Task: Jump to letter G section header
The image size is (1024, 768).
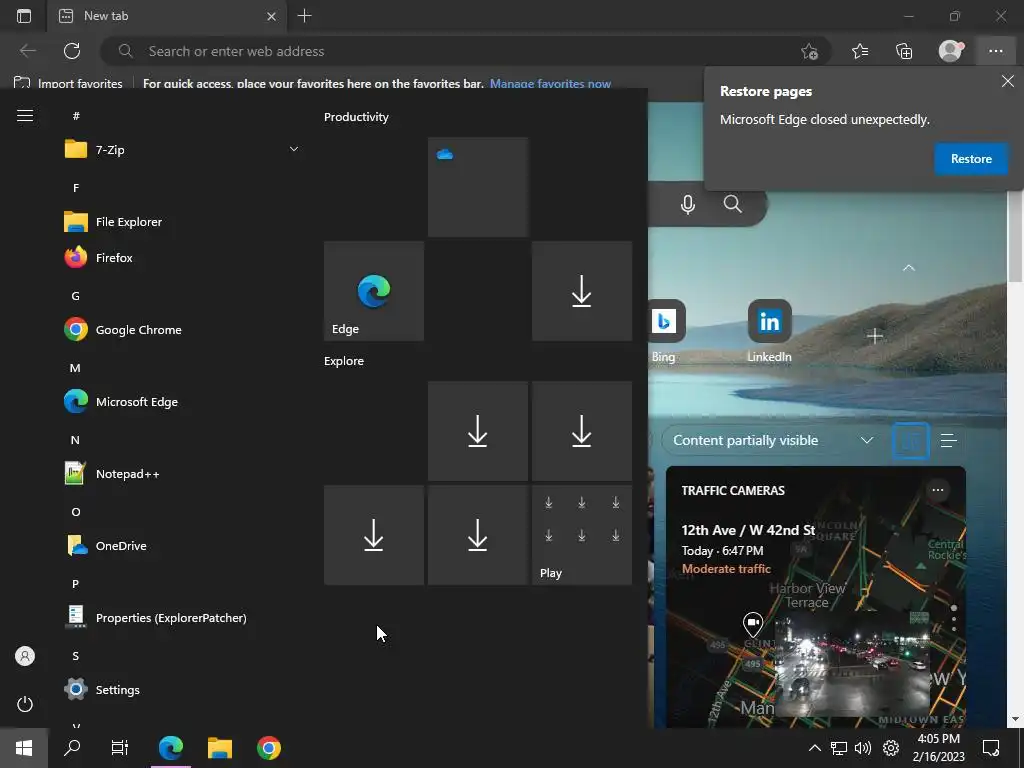Action: click(76, 296)
